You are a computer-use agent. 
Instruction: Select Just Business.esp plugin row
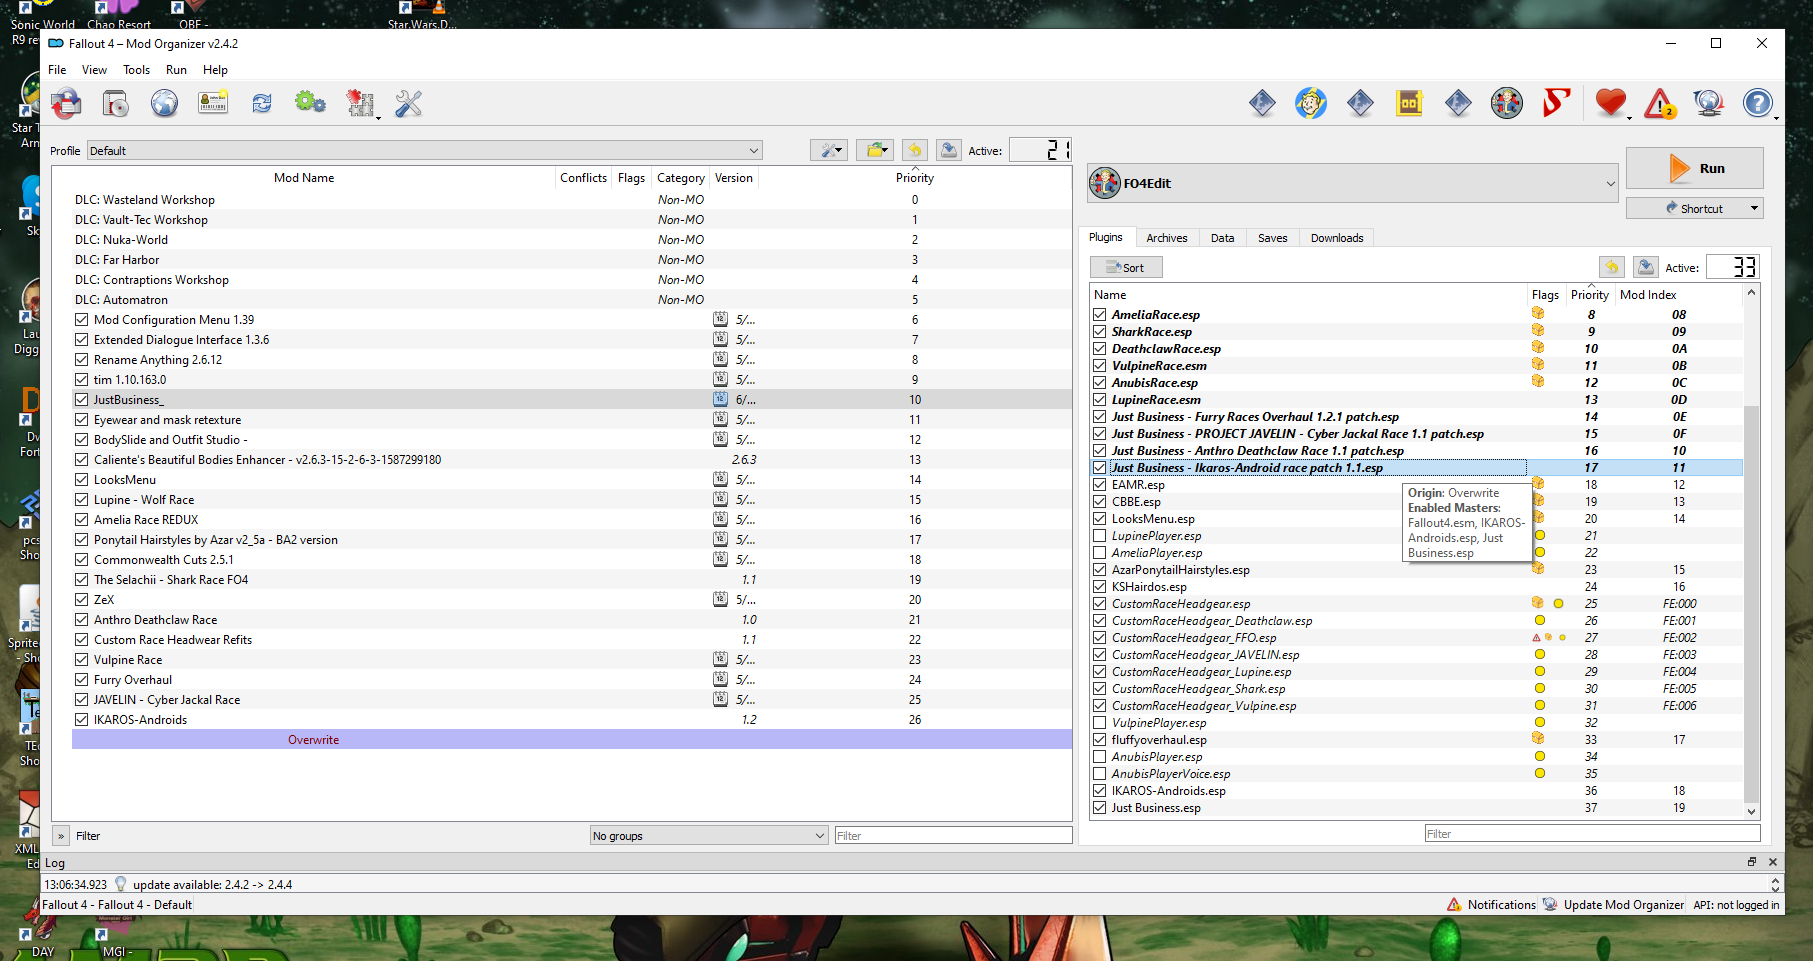[x=1417, y=808]
